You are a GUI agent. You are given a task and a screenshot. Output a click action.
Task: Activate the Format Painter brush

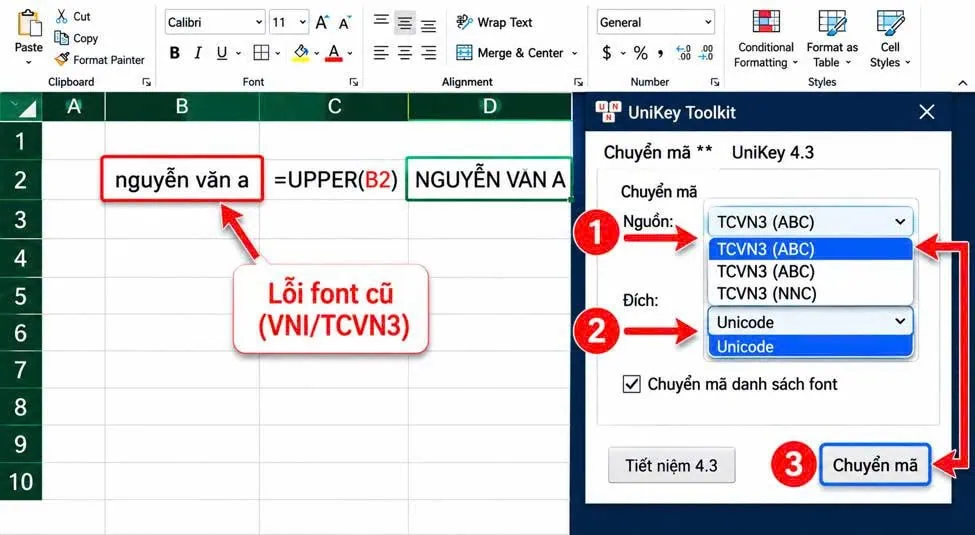pyautogui.click(x=62, y=60)
